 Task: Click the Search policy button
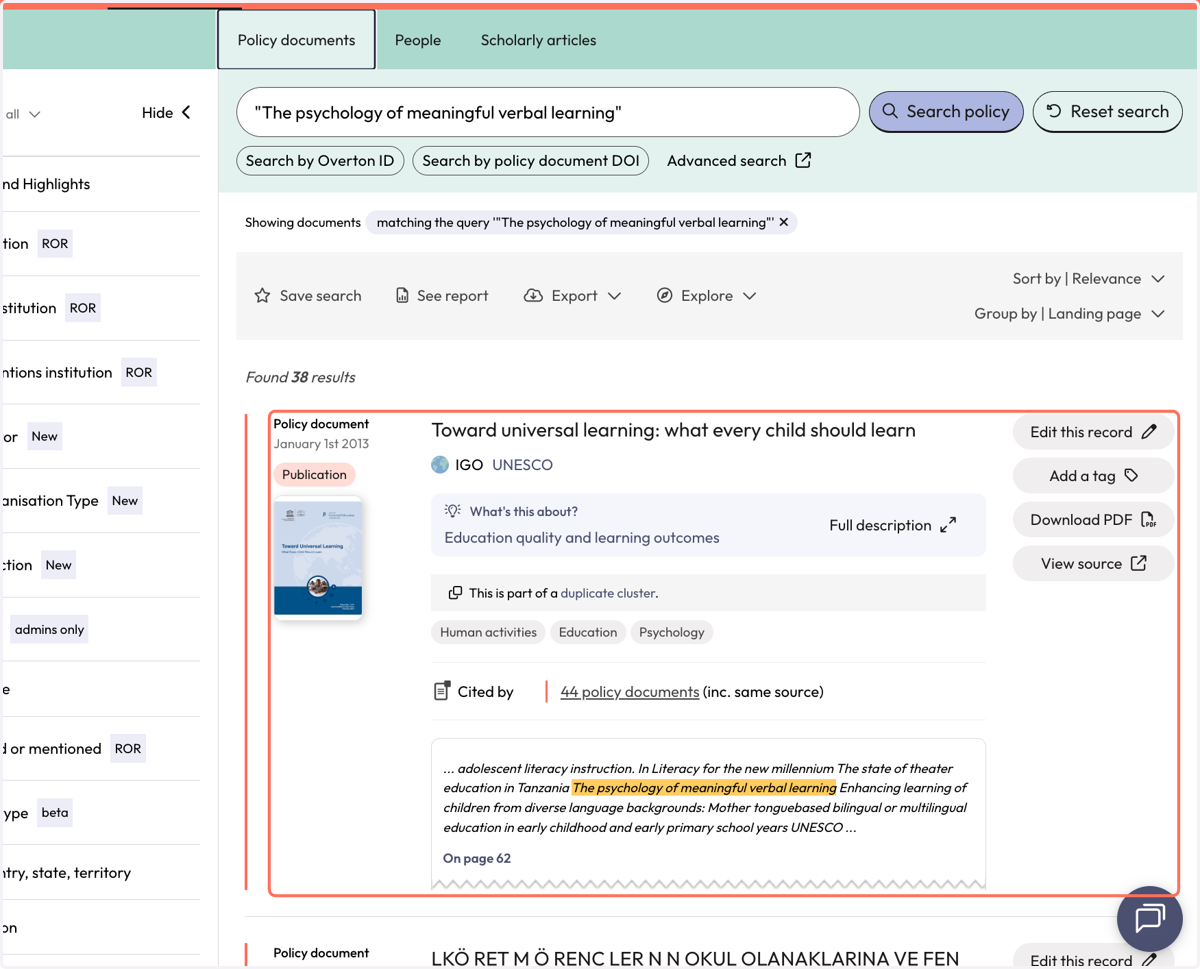[946, 111]
